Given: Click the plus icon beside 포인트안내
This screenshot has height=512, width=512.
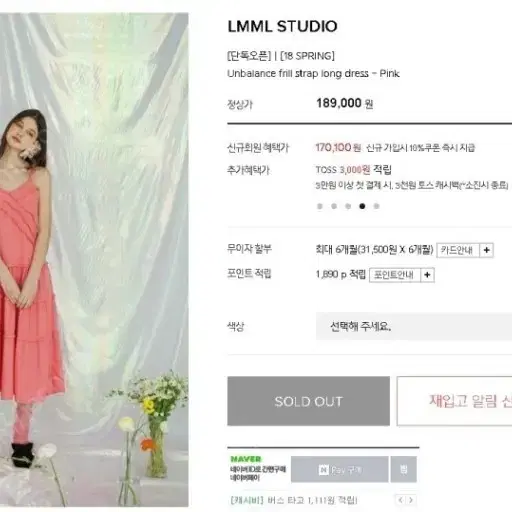Looking at the screenshot, I should point(427,275).
